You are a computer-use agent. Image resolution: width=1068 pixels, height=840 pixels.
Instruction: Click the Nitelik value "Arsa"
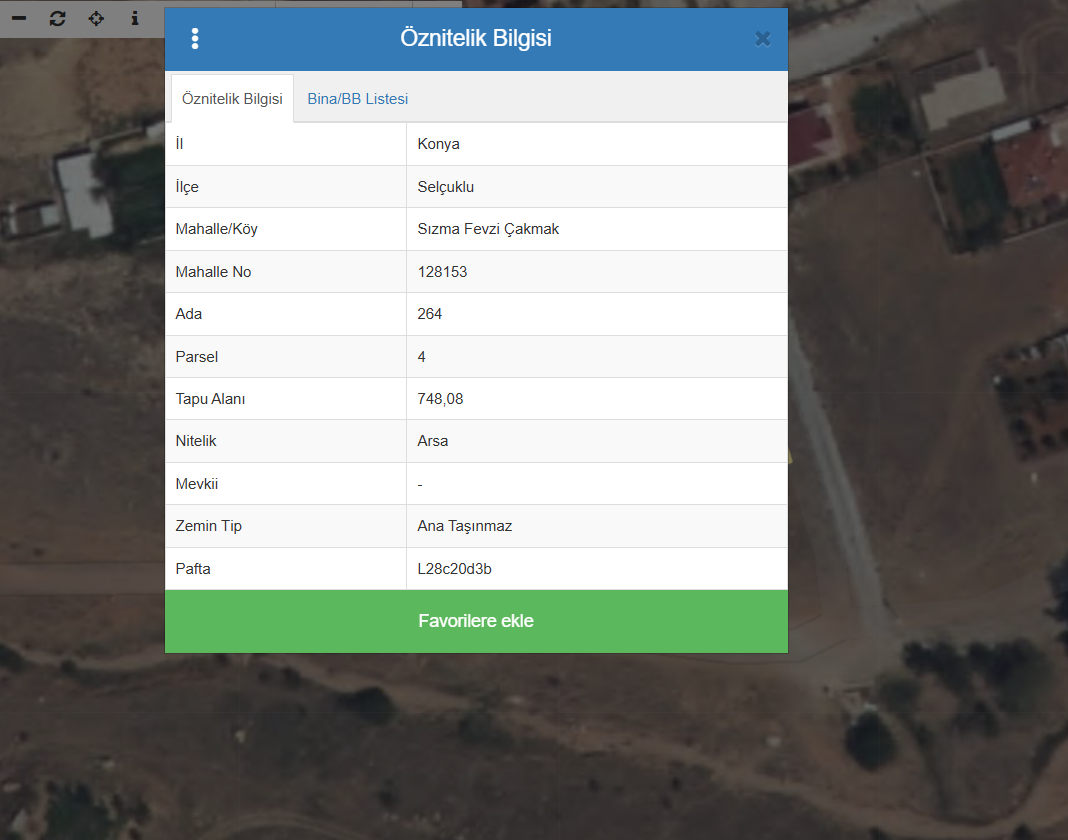[x=433, y=441]
